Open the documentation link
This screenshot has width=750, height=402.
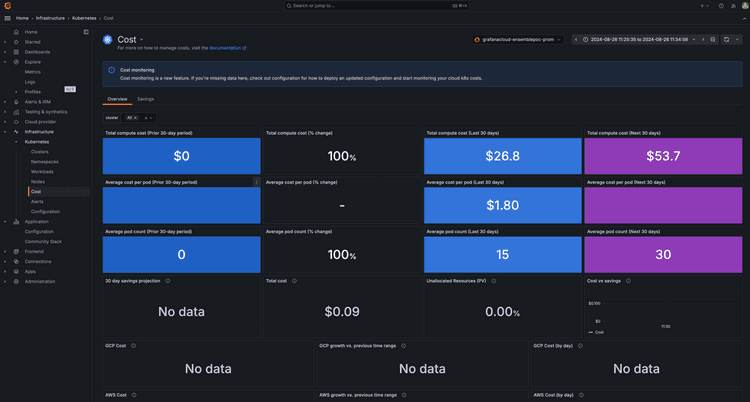pyautogui.click(x=227, y=48)
